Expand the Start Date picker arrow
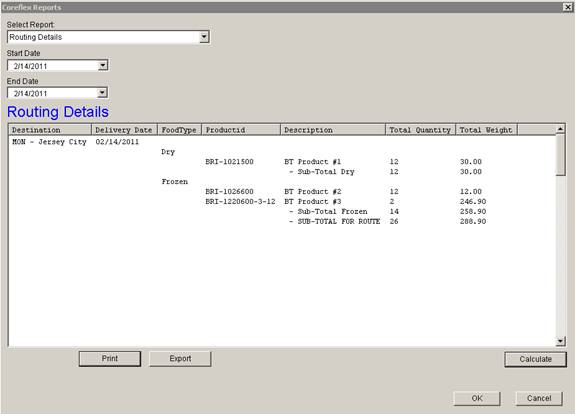This screenshot has height=414, width=575. (103, 66)
